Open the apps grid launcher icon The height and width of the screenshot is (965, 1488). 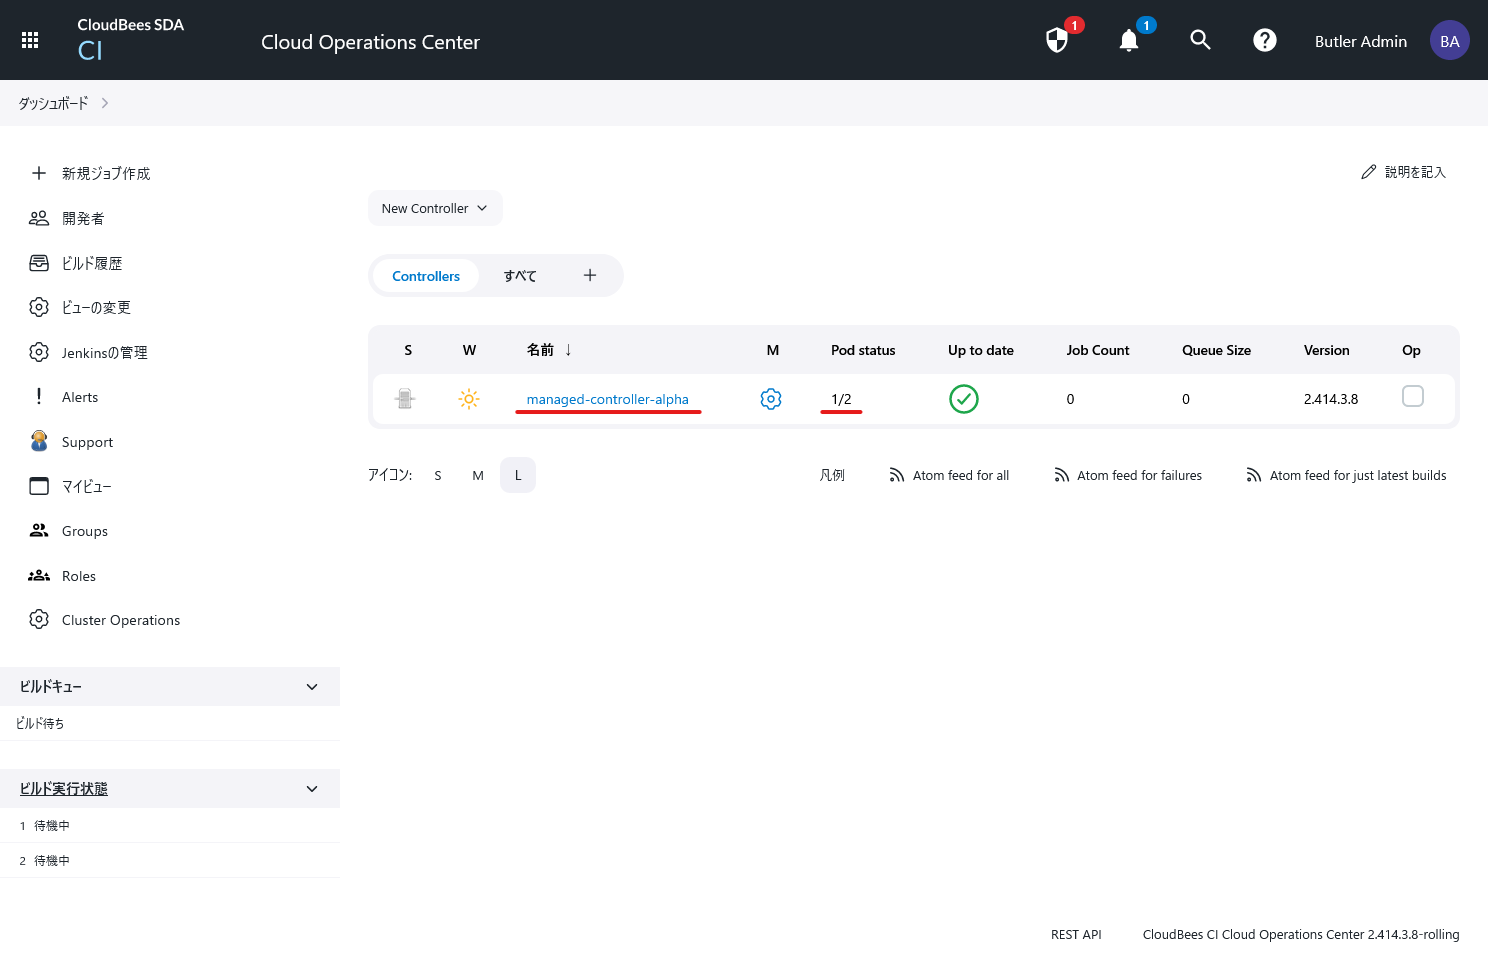click(x=30, y=40)
